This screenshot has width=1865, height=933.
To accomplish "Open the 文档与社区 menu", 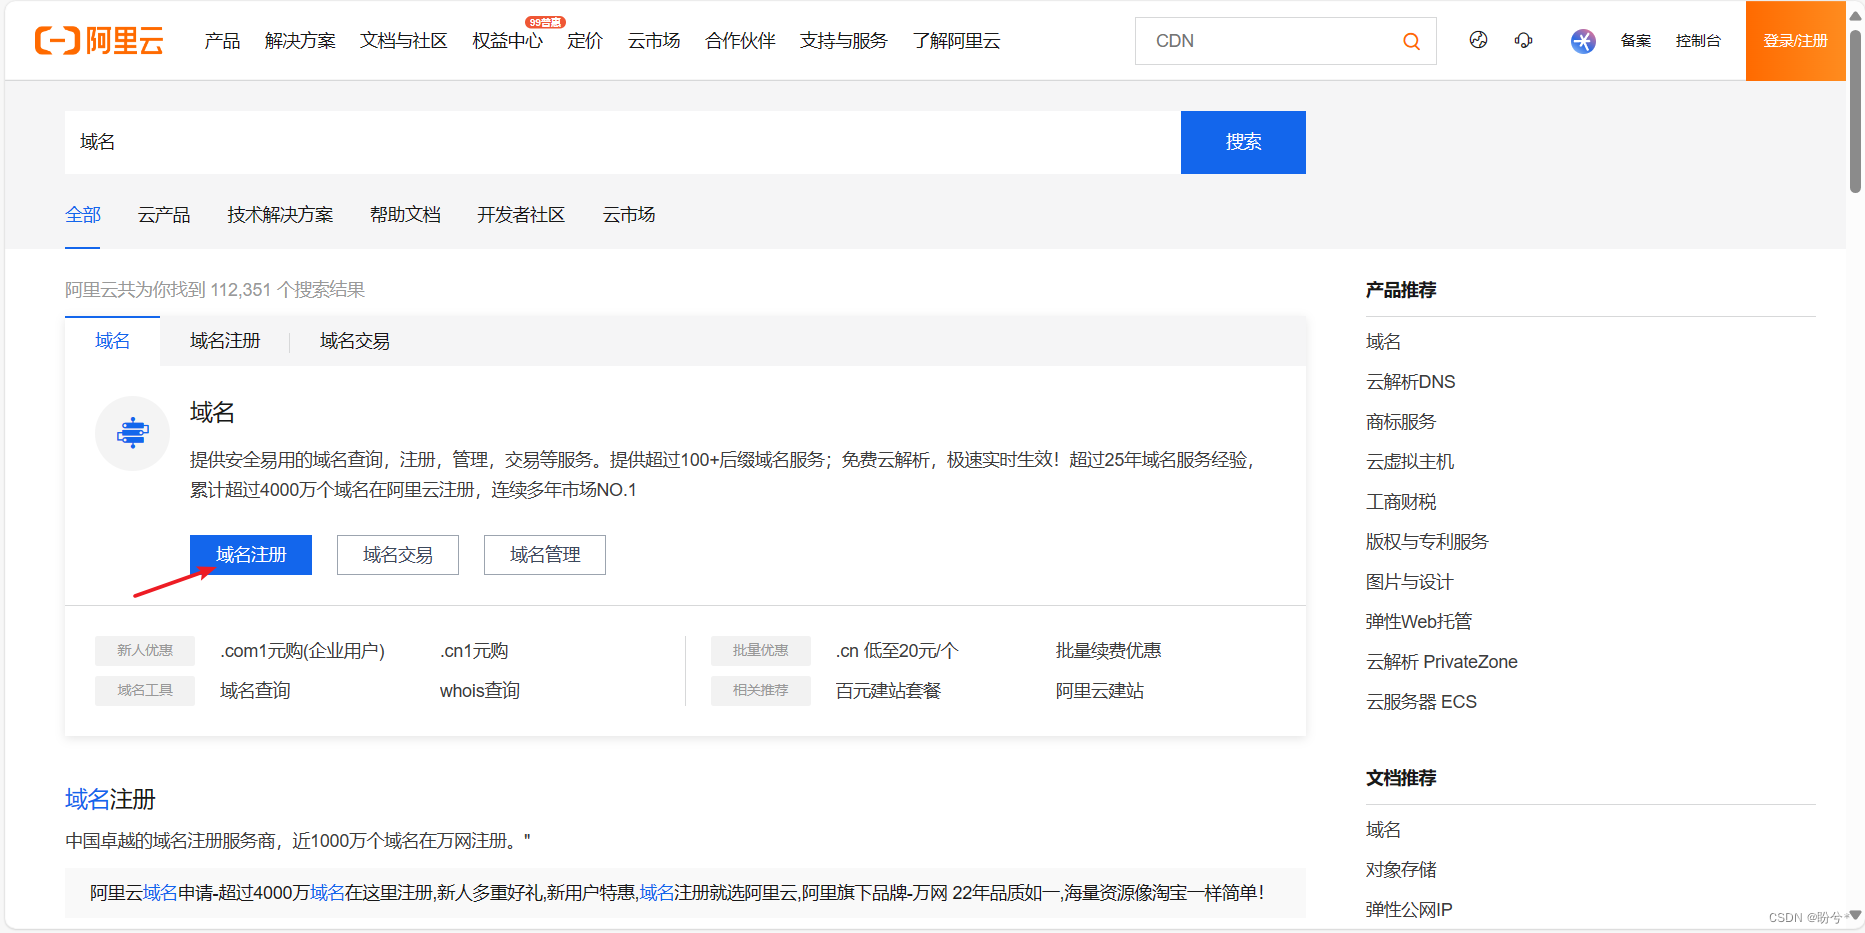I will click(x=403, y=41).
